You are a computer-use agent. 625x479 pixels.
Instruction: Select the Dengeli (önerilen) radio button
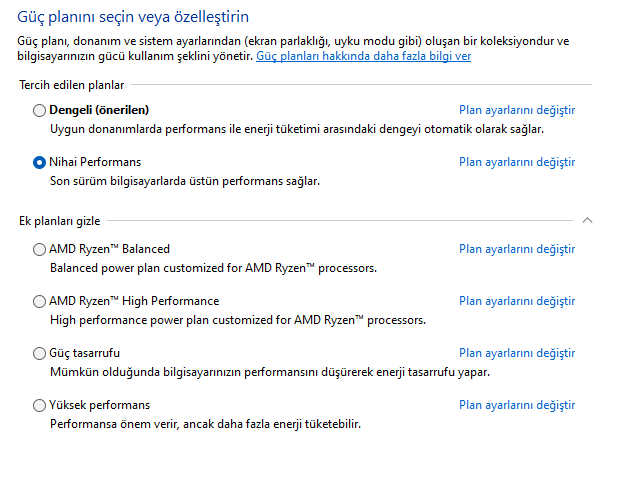coord(39,110)
